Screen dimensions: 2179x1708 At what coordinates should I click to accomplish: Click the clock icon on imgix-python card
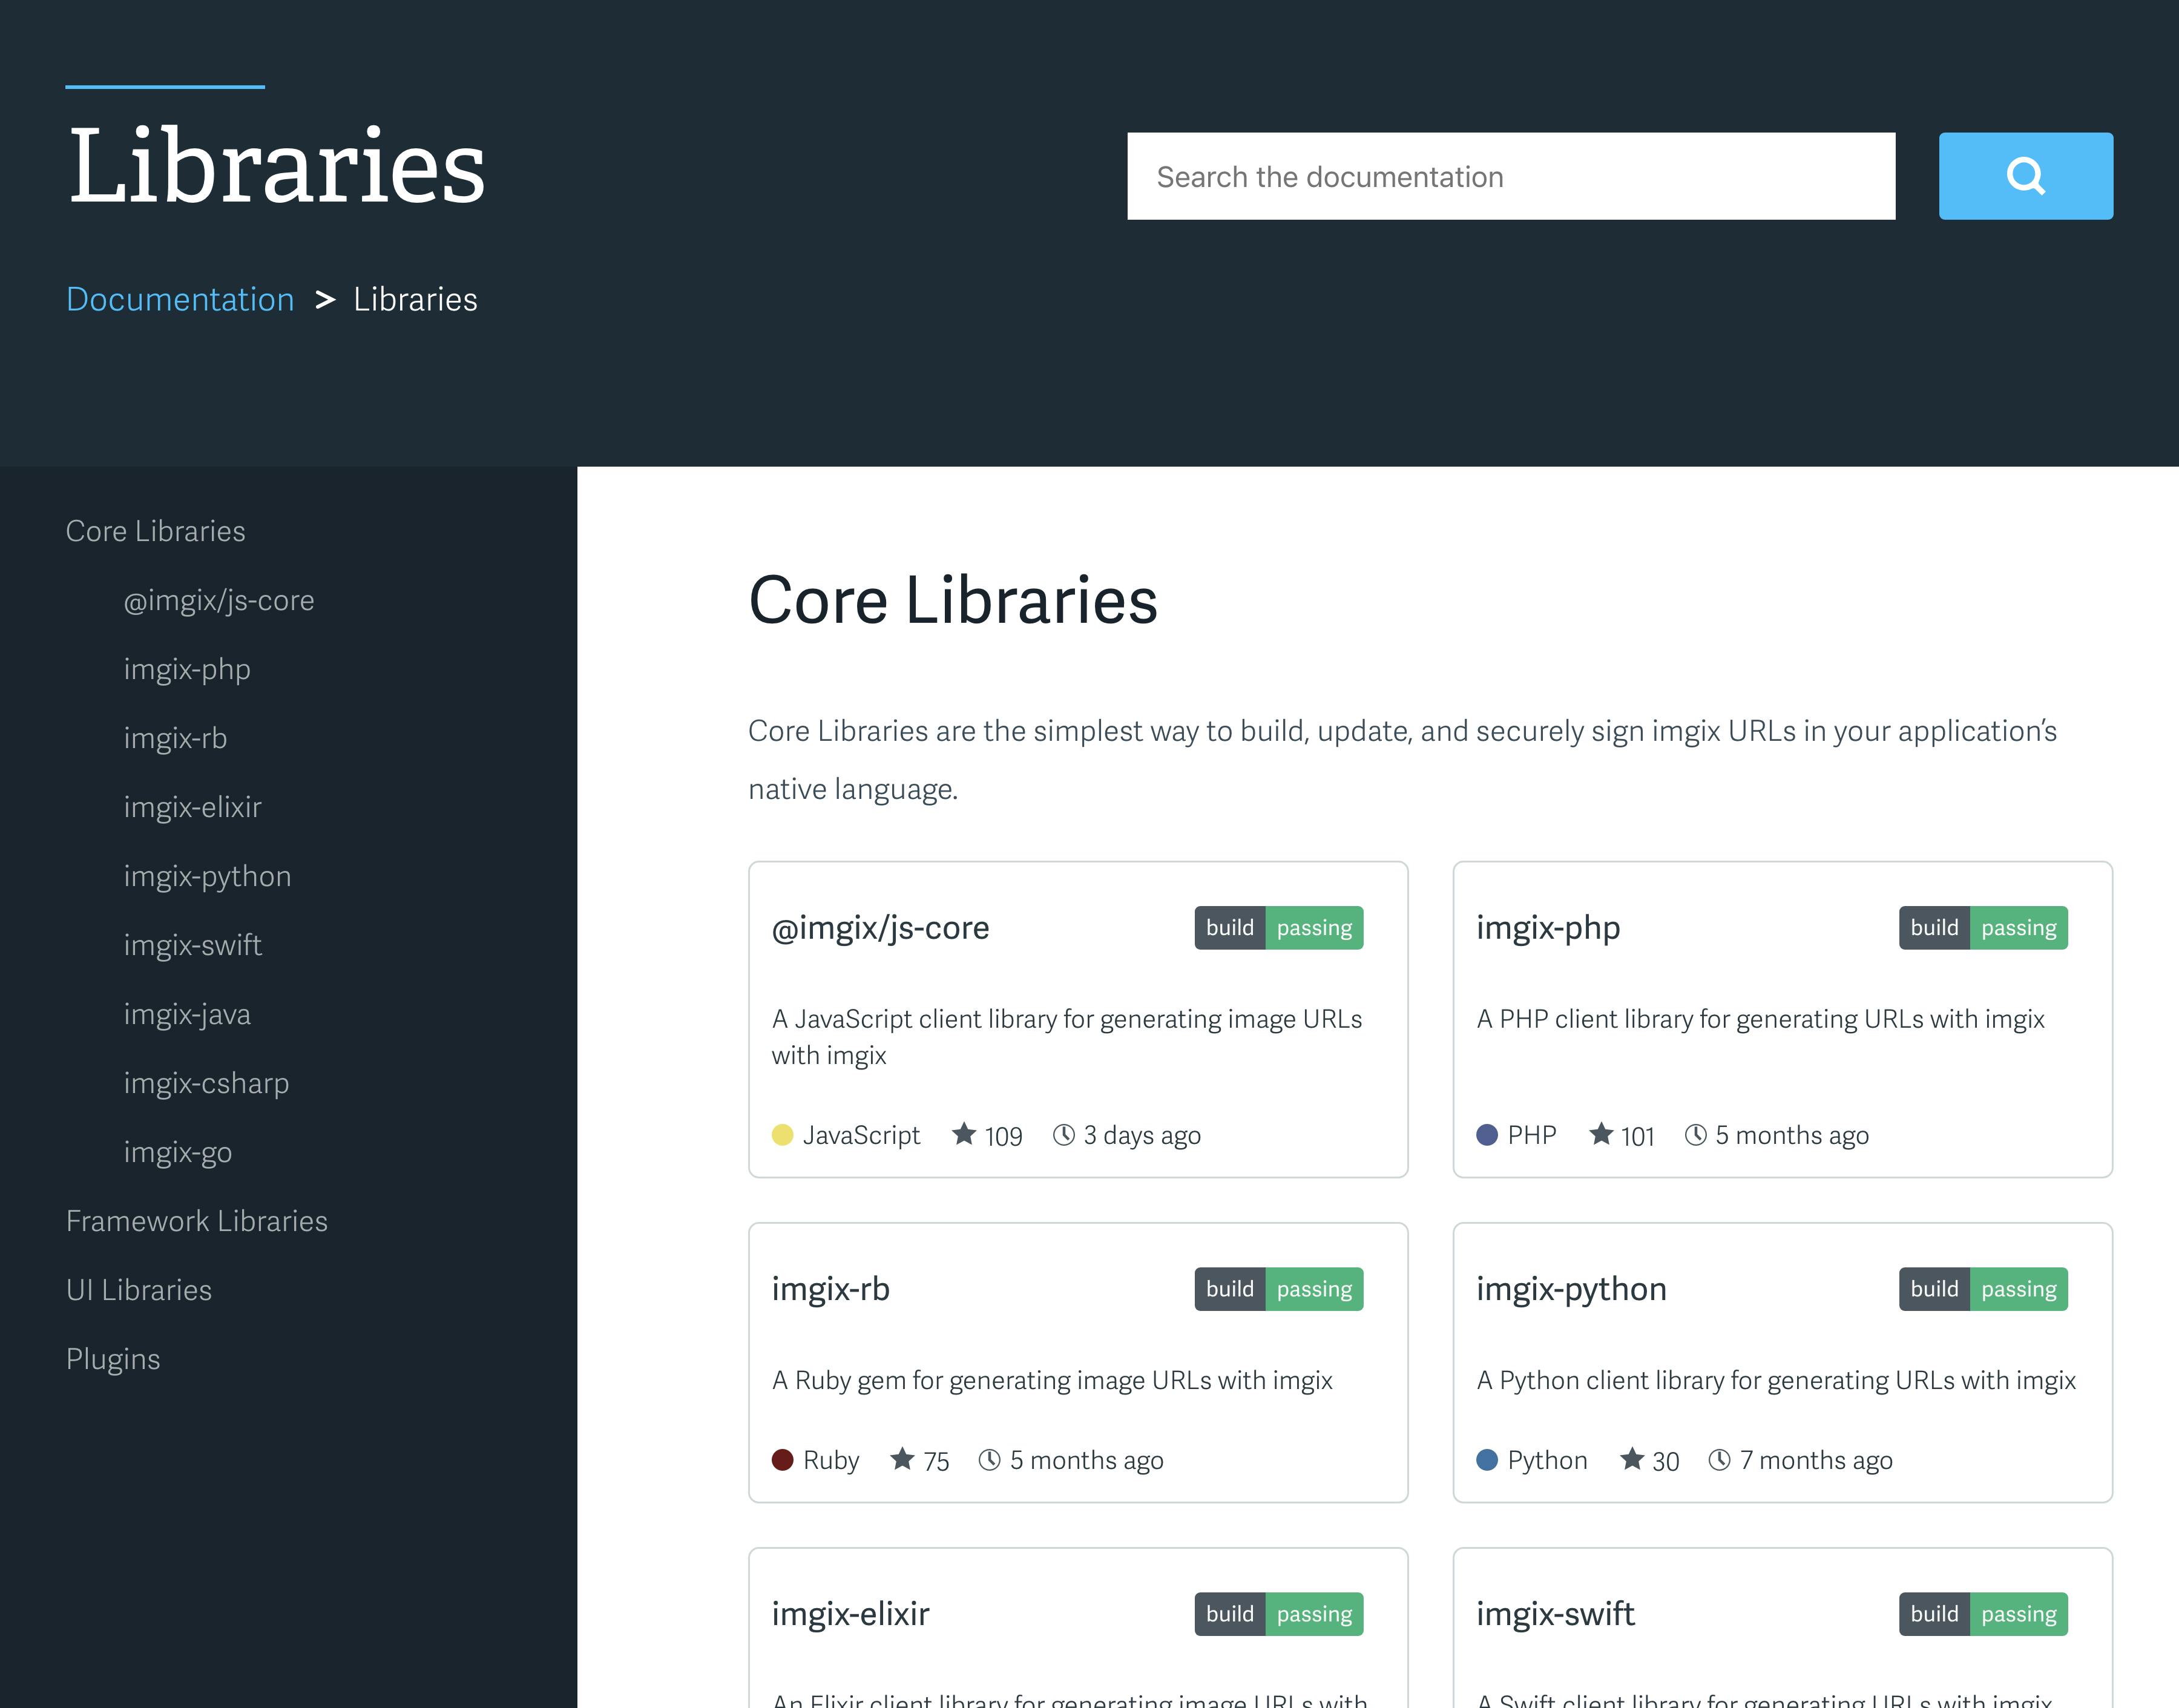(1719, 1459)
